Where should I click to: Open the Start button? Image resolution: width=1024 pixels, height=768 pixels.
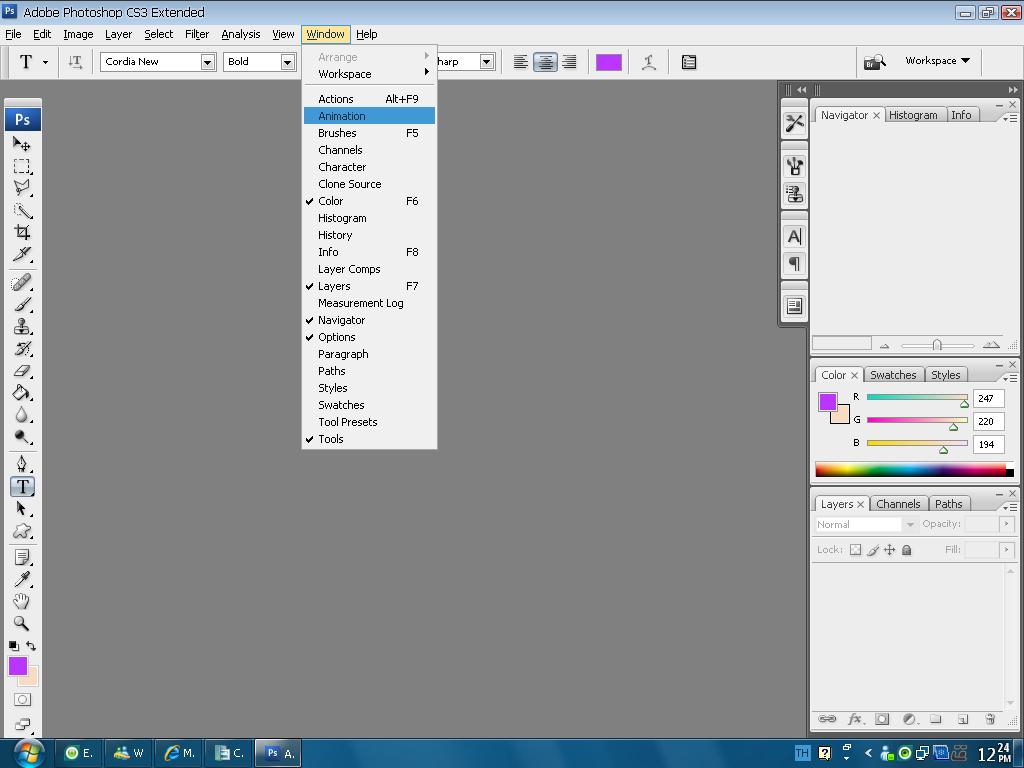tap(29, 753)
